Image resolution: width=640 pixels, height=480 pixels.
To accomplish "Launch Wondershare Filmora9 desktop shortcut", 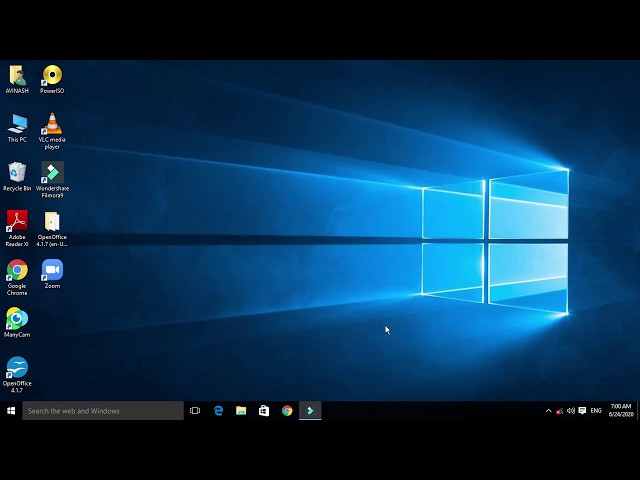I will coord(52,180).
